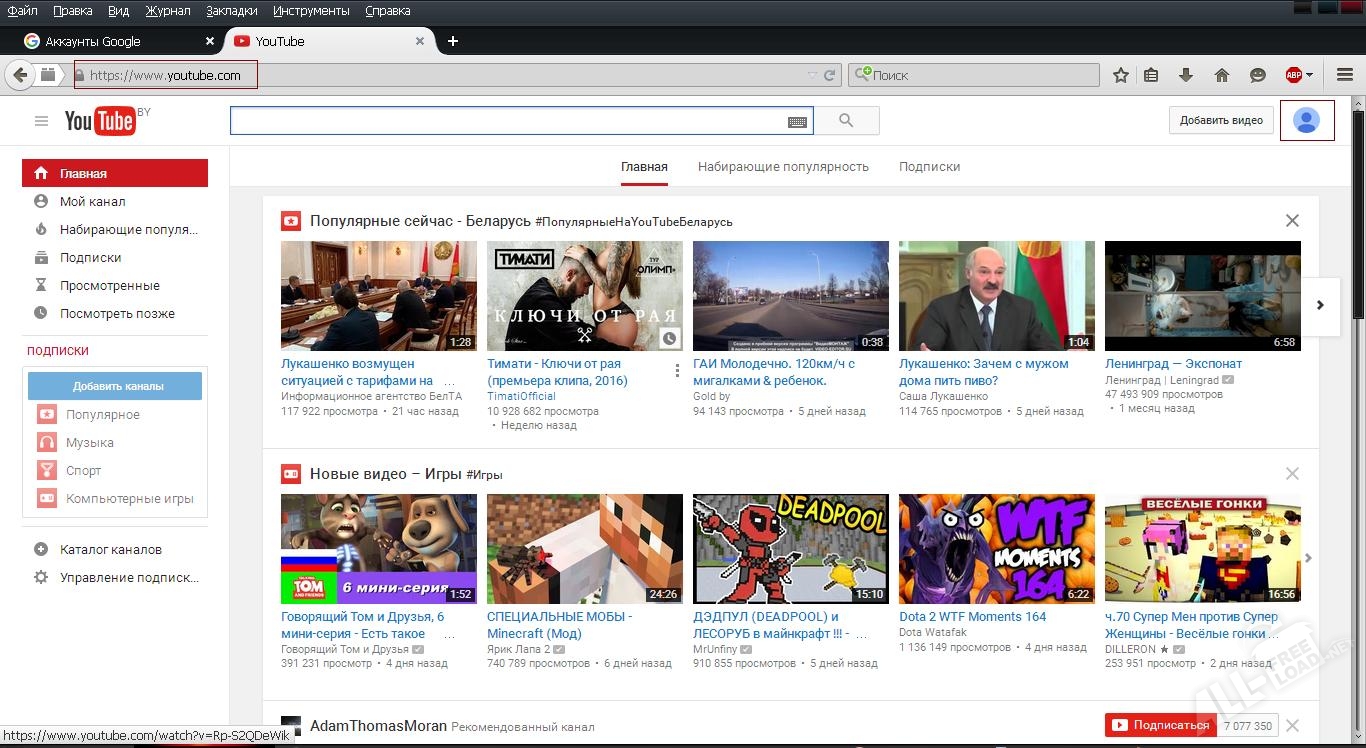Viewport: 1366px width, 748px height.
Task: Click the YouTube logo
Action: pos(100,121)
